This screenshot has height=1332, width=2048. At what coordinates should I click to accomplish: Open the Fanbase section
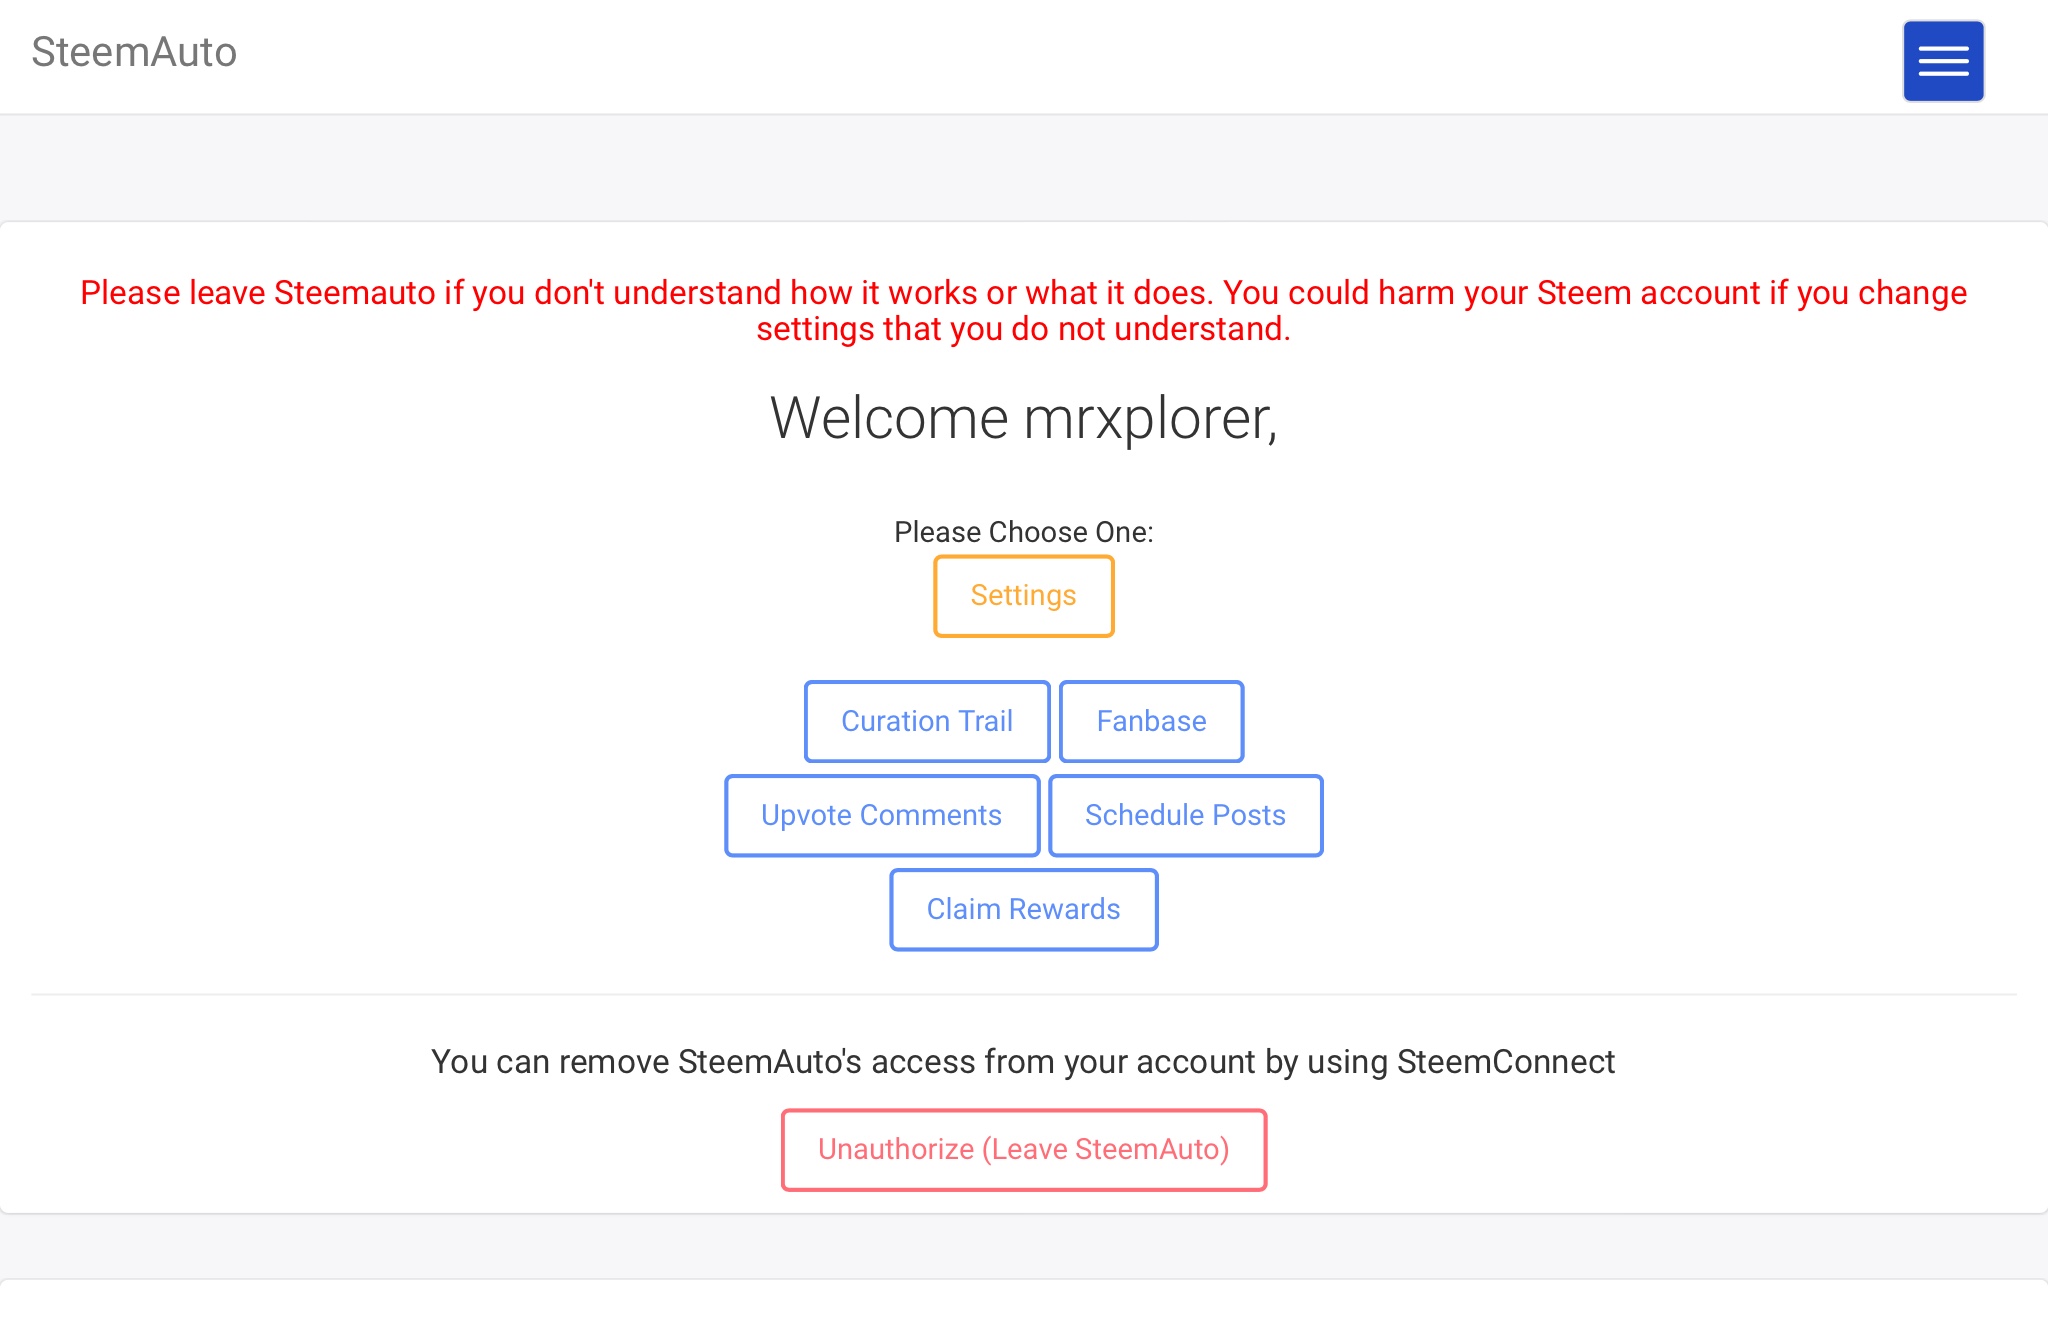pyautogui.click(x=1151, y=721)
